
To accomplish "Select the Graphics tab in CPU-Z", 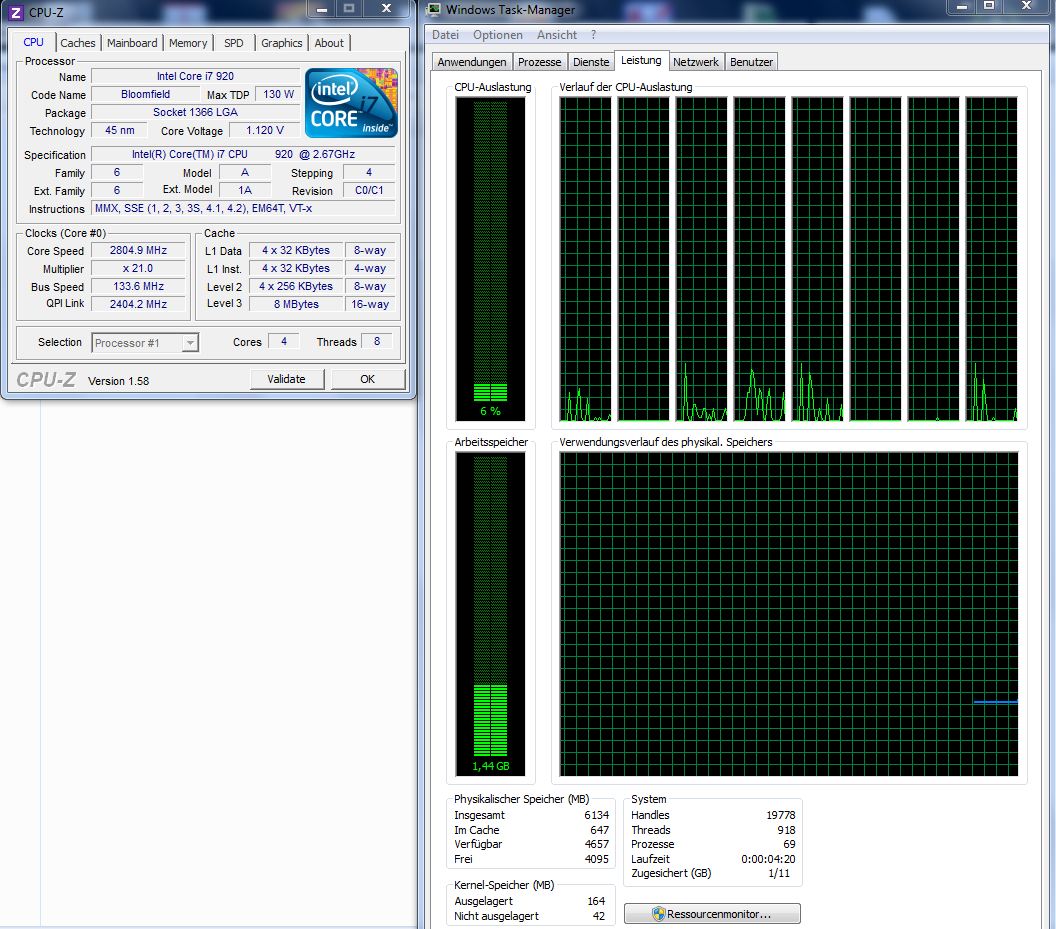I will tap(282, 43).
